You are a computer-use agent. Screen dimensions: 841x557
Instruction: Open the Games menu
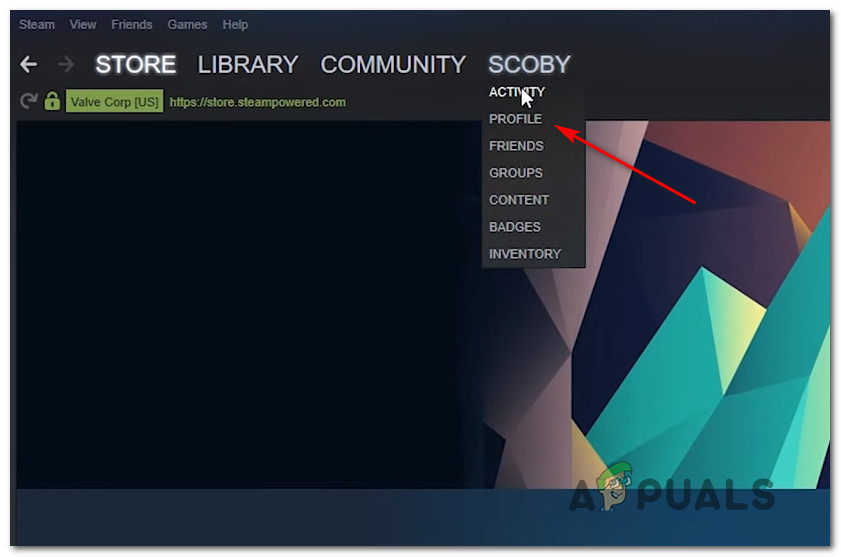187,25
